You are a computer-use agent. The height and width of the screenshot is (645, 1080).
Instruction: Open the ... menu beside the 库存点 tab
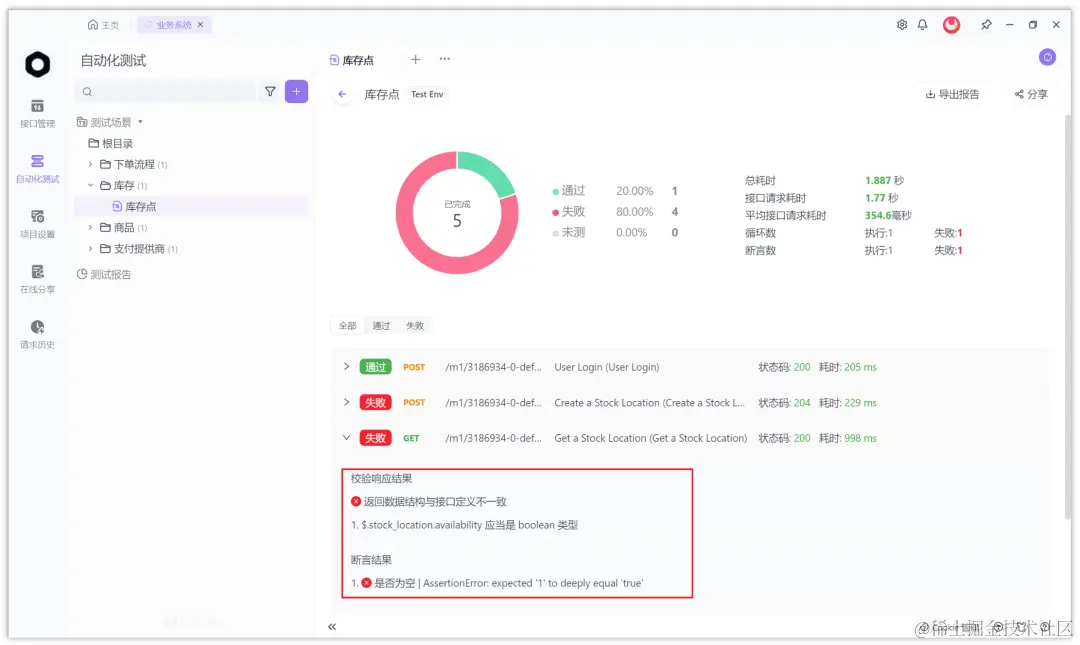pyautogui.click(x=445, y=59)
